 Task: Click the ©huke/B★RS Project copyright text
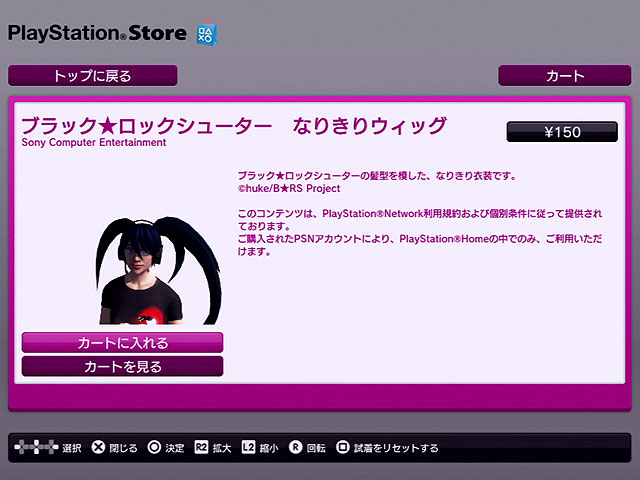point(289,188)
